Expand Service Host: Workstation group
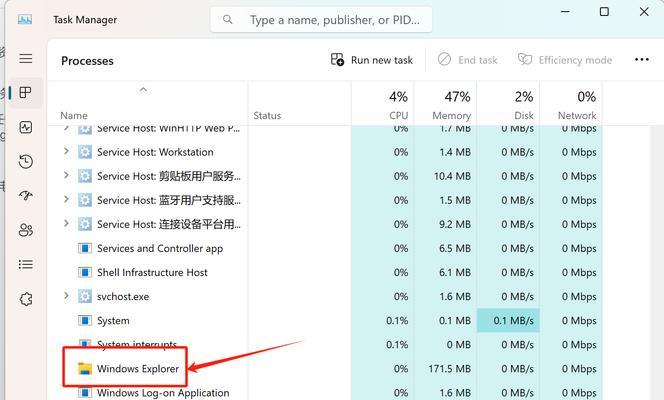 tap(66, 151)
